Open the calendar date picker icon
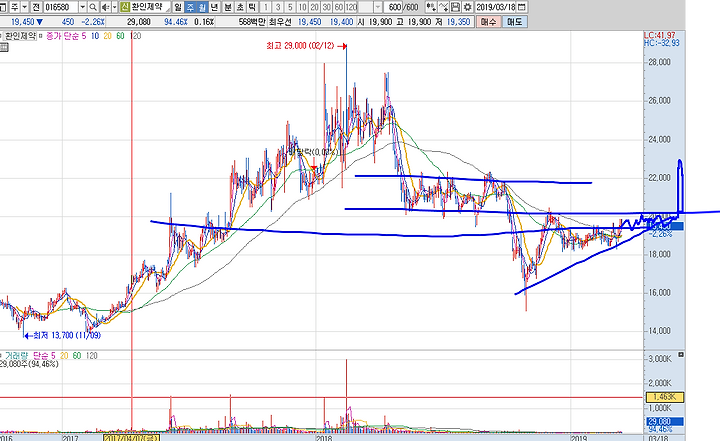 pyautogui.click(x=522, y=7)
